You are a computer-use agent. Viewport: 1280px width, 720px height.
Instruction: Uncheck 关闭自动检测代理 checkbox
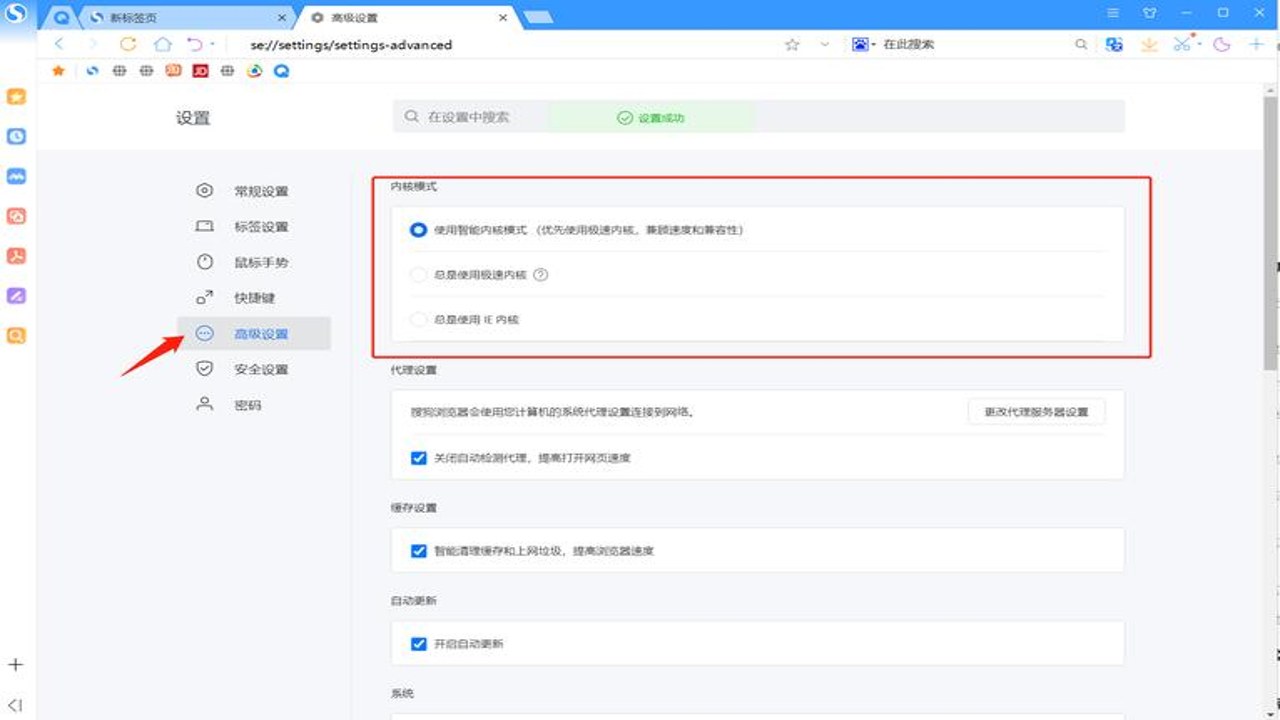(419, 458)
